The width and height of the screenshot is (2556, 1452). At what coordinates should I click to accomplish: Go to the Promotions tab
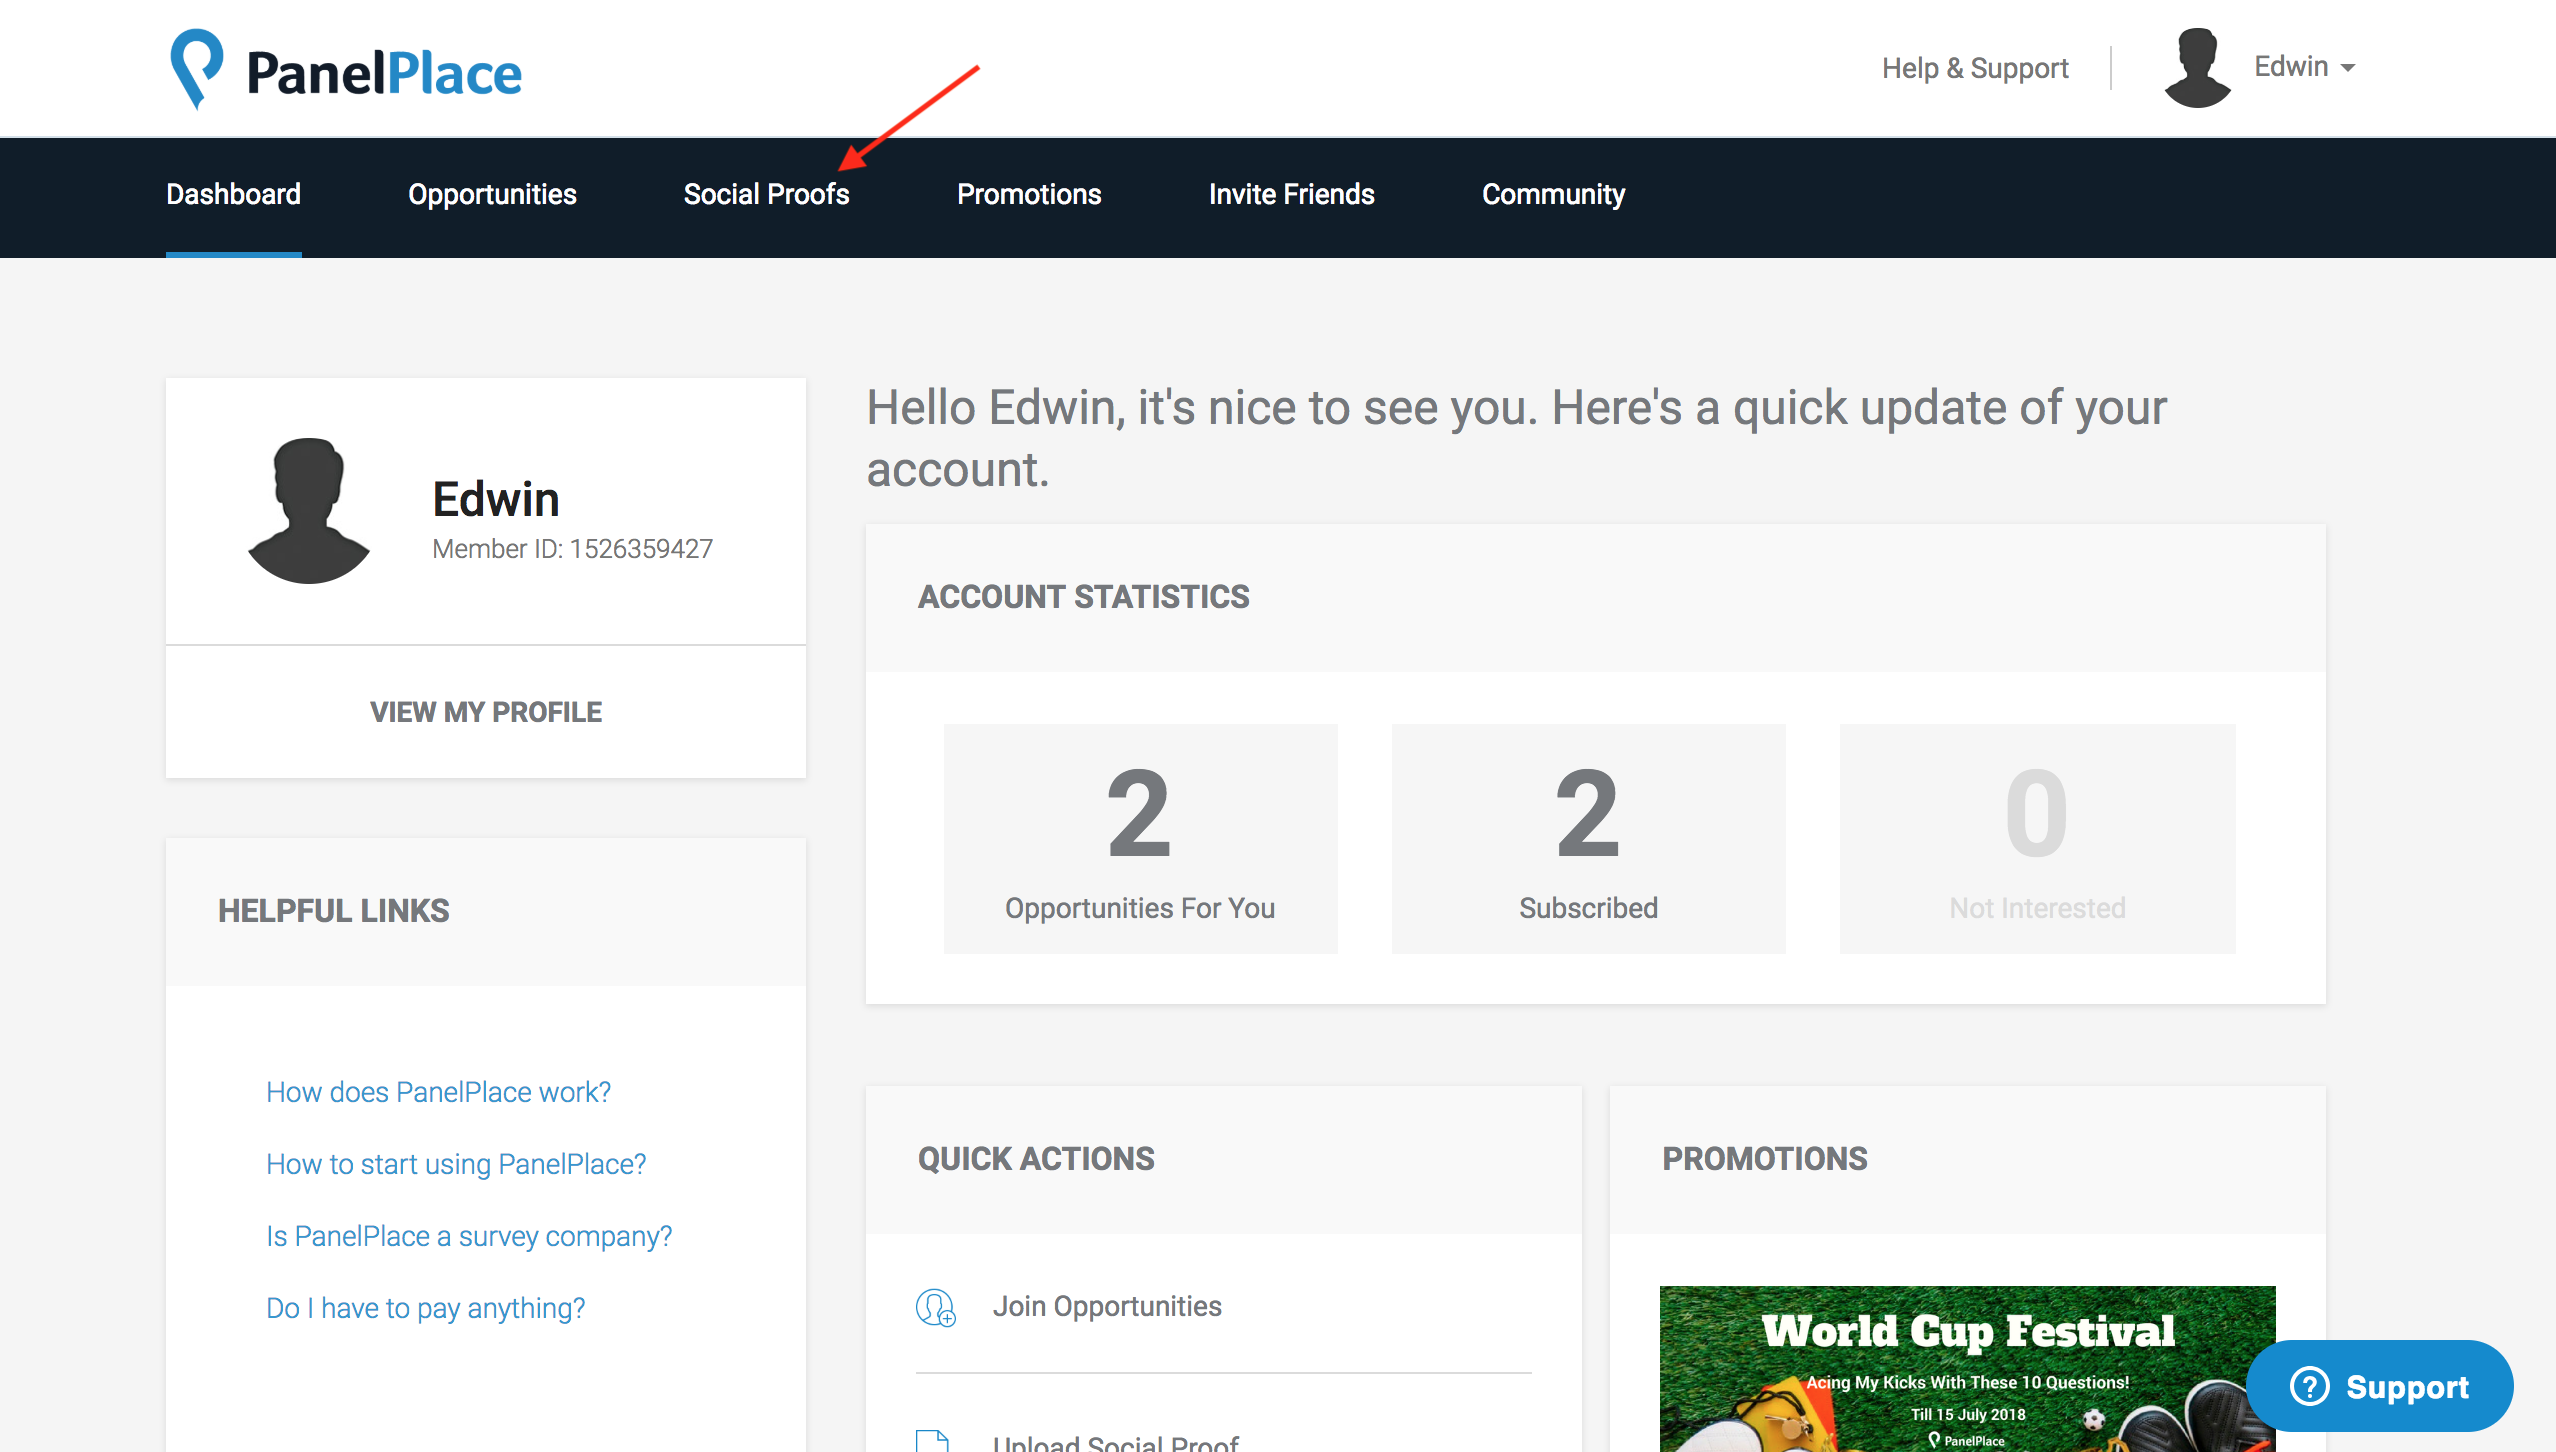[x=1029, y=194]
